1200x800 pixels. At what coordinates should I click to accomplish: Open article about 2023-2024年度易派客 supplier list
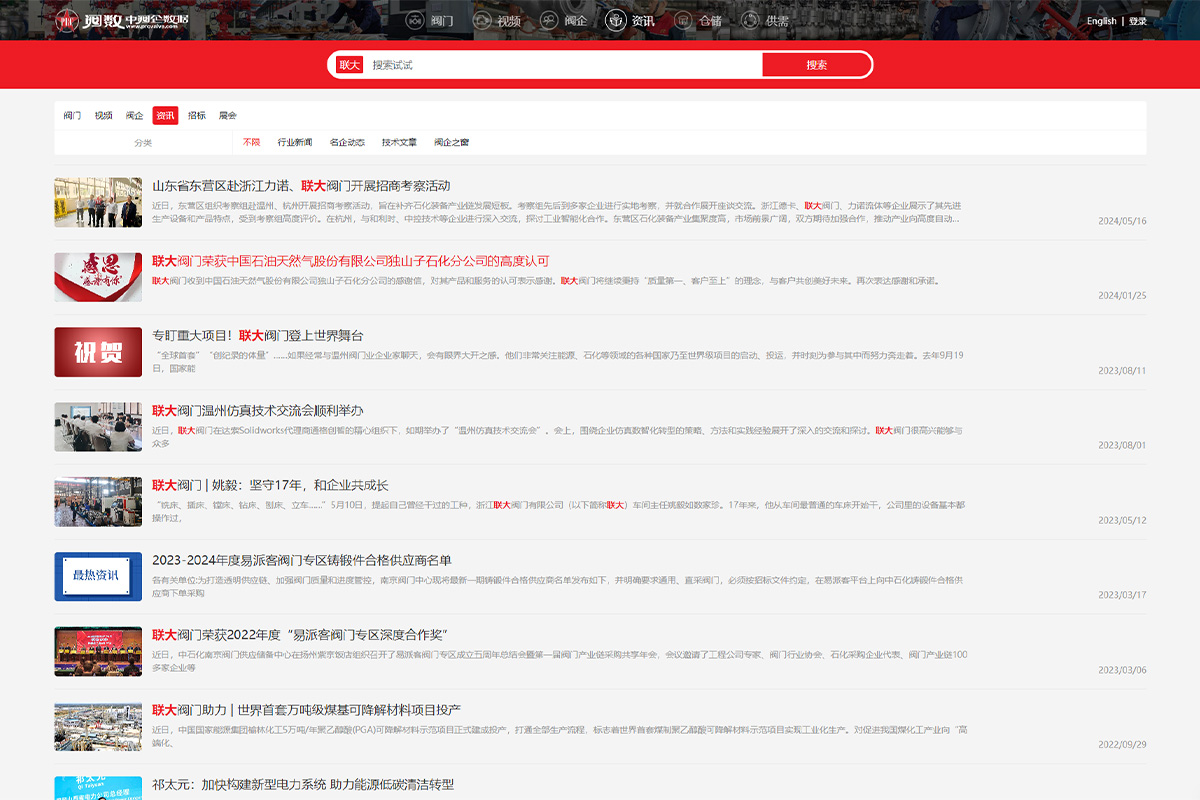tap(301, 560)
